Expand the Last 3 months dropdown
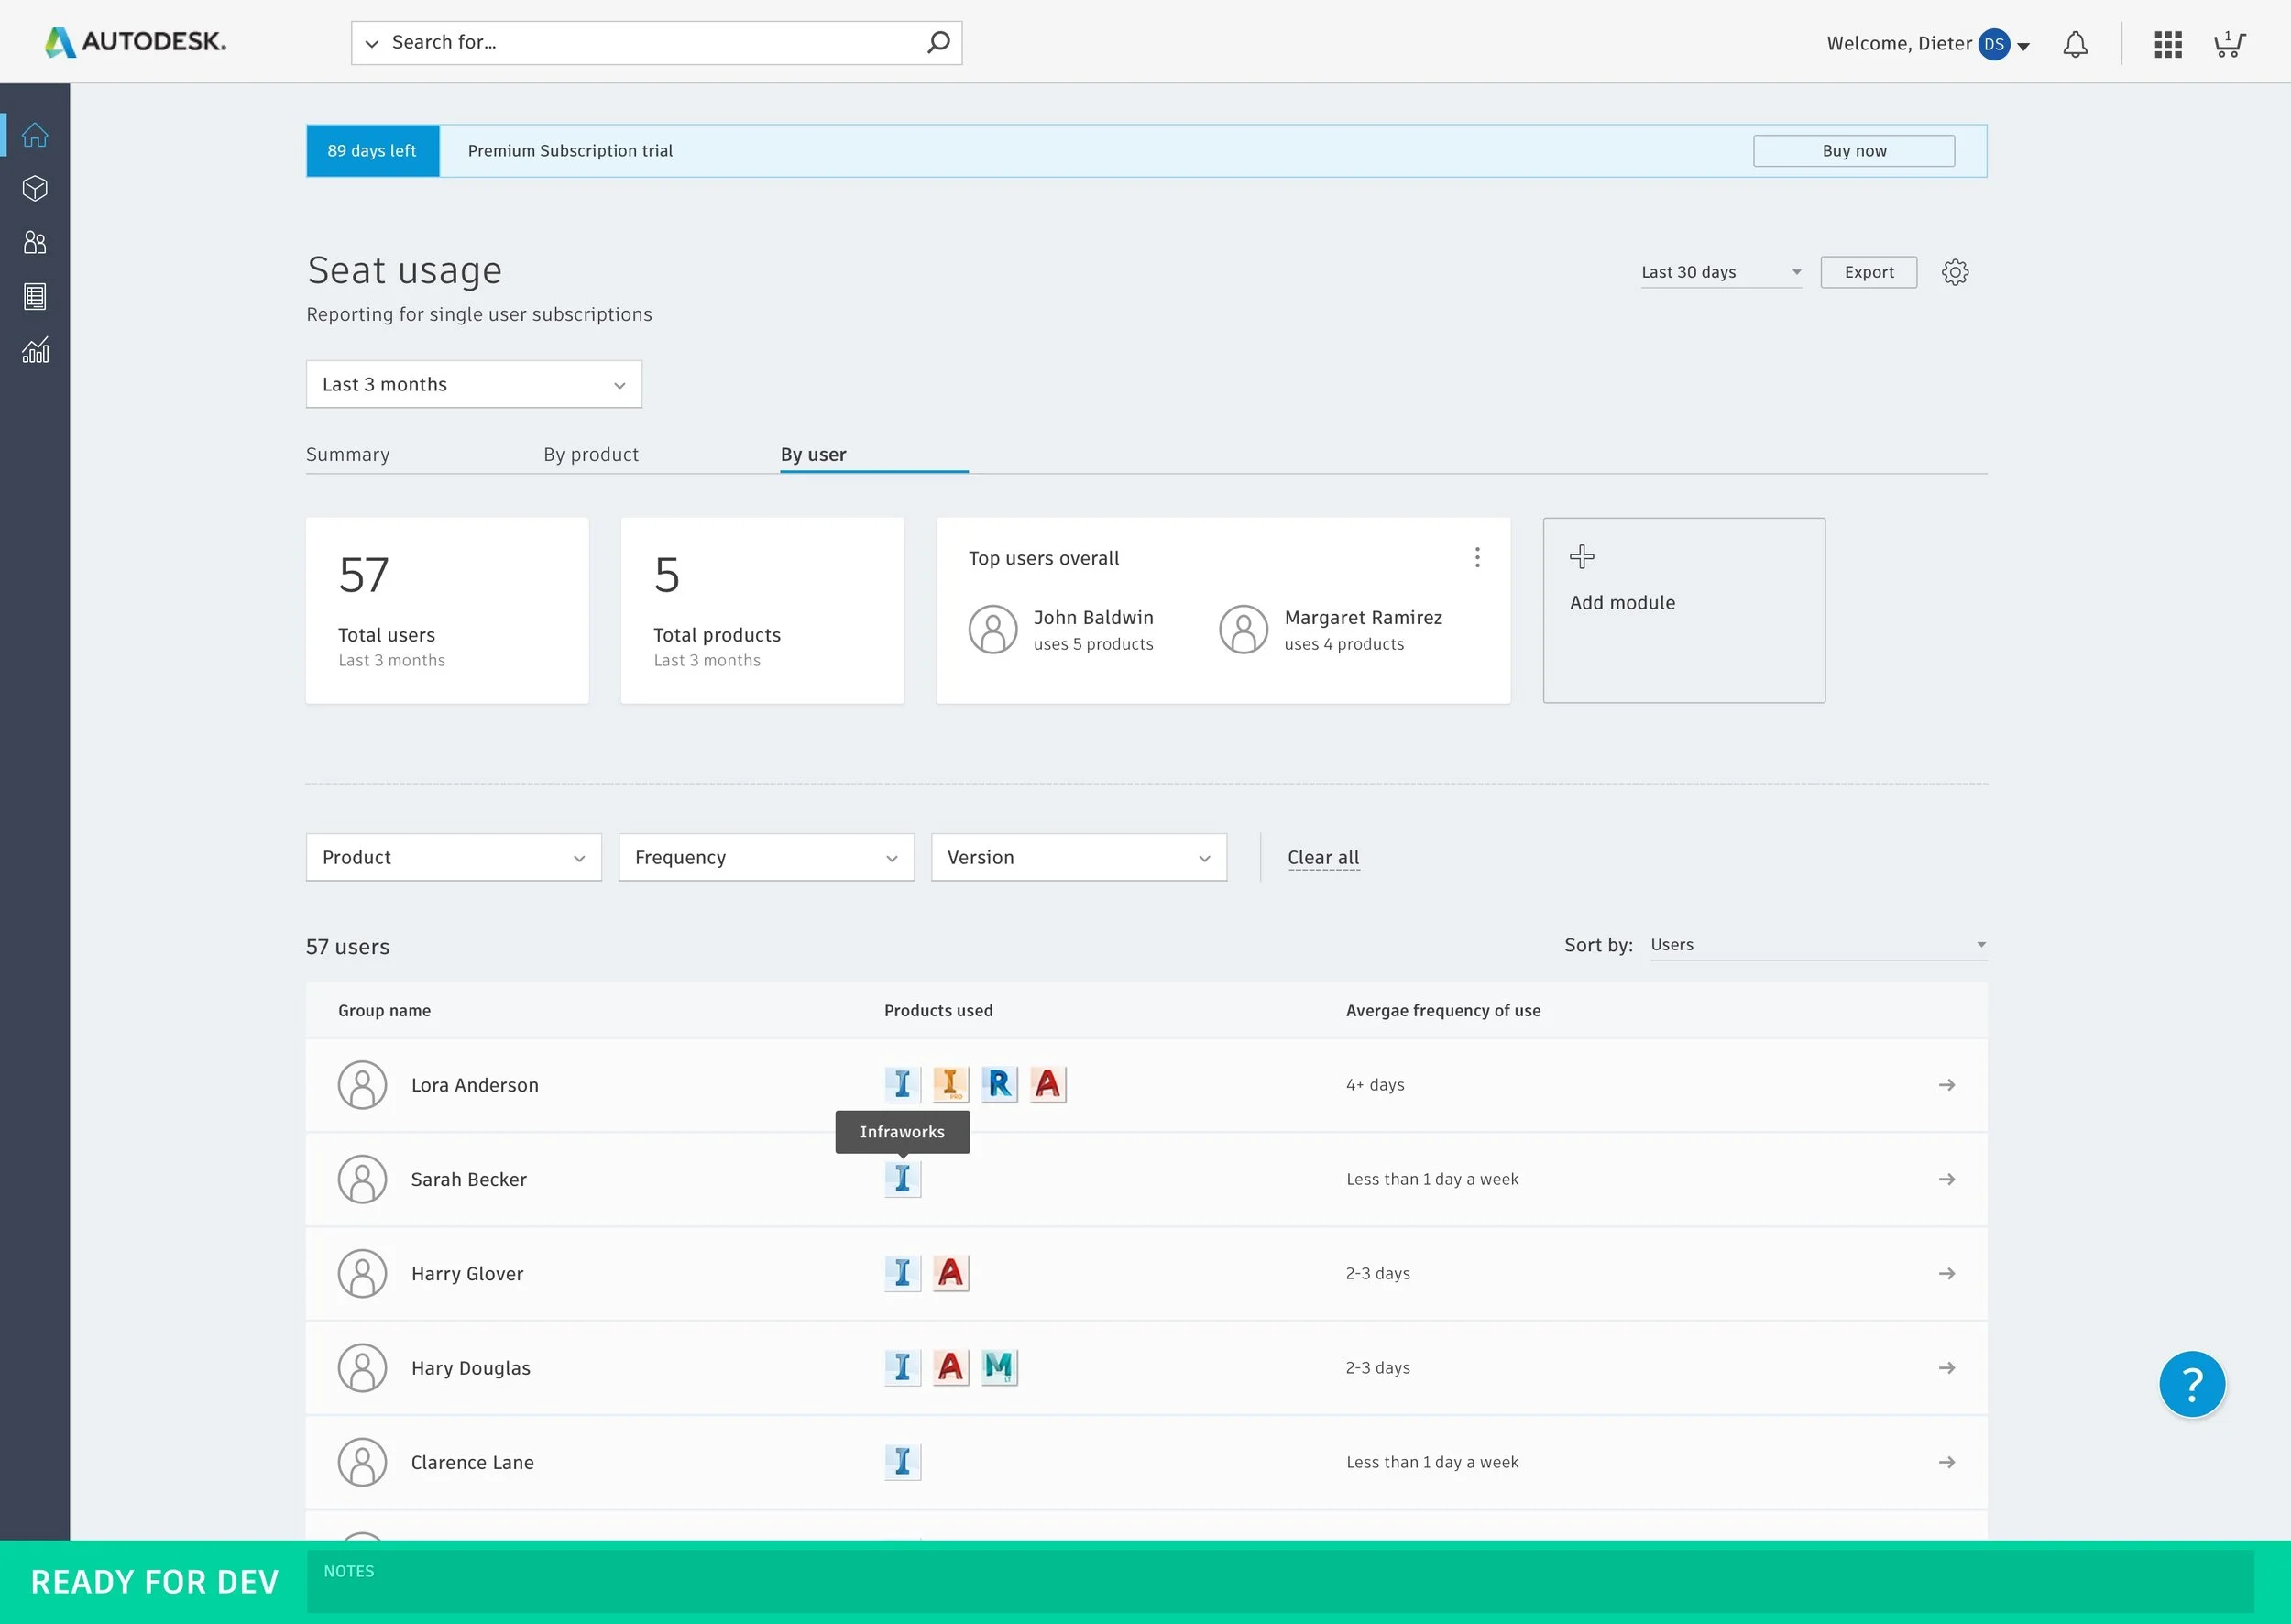This screenshot has width=2291, height=1624. (x=473, y=384)
